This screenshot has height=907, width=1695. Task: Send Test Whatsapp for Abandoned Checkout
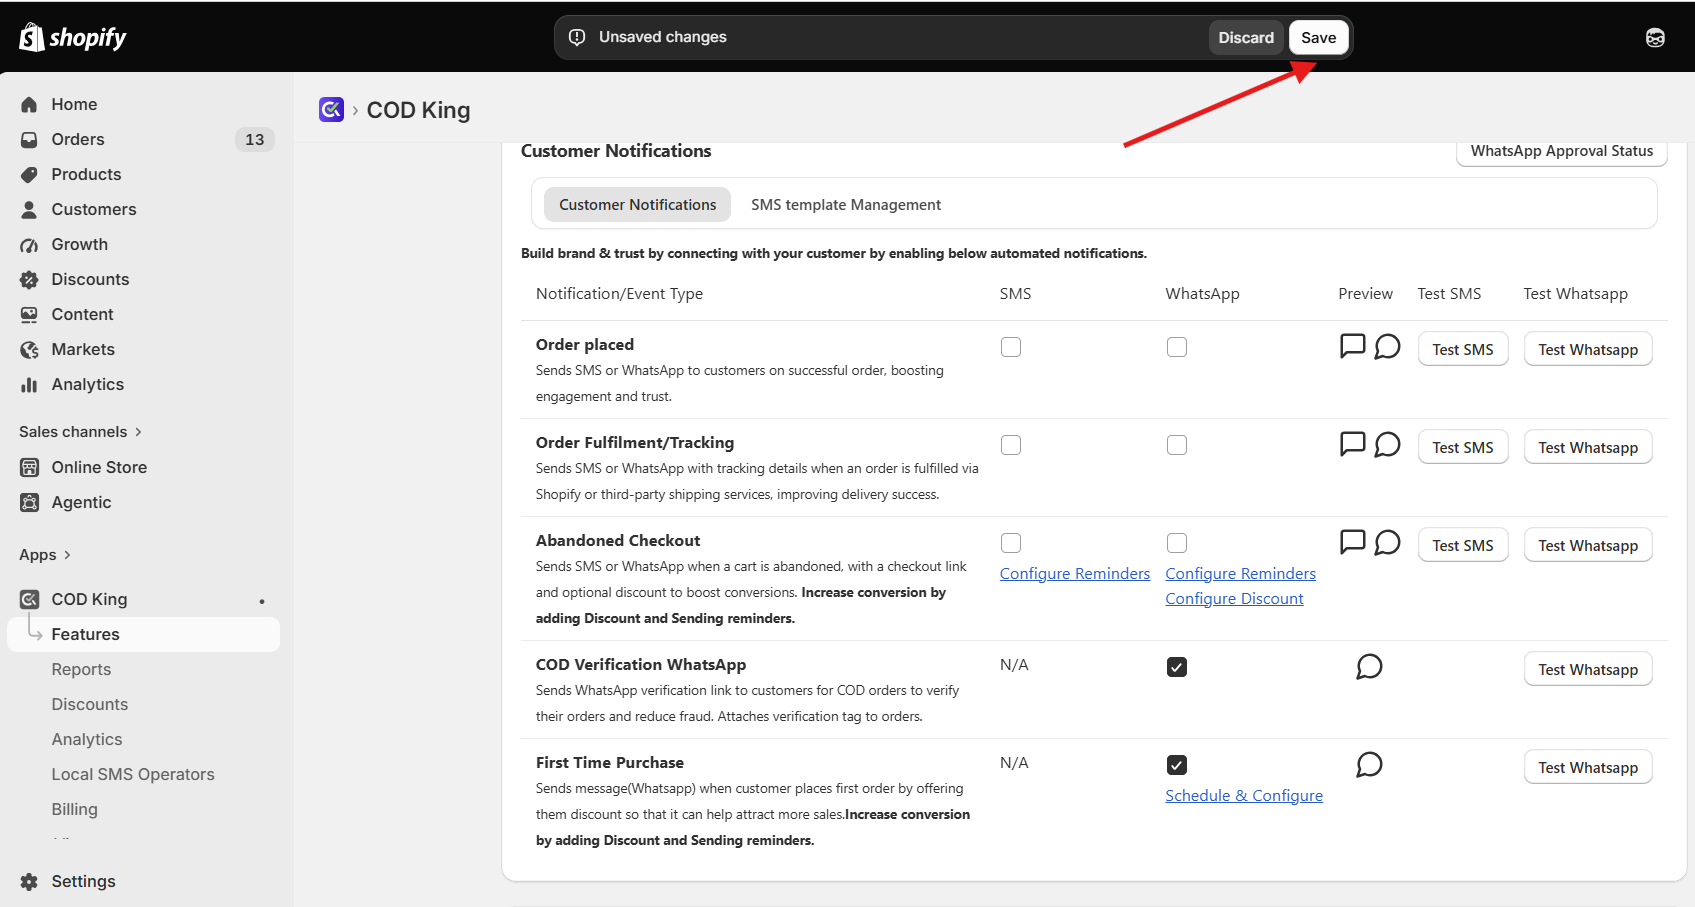coord(1588,545)
